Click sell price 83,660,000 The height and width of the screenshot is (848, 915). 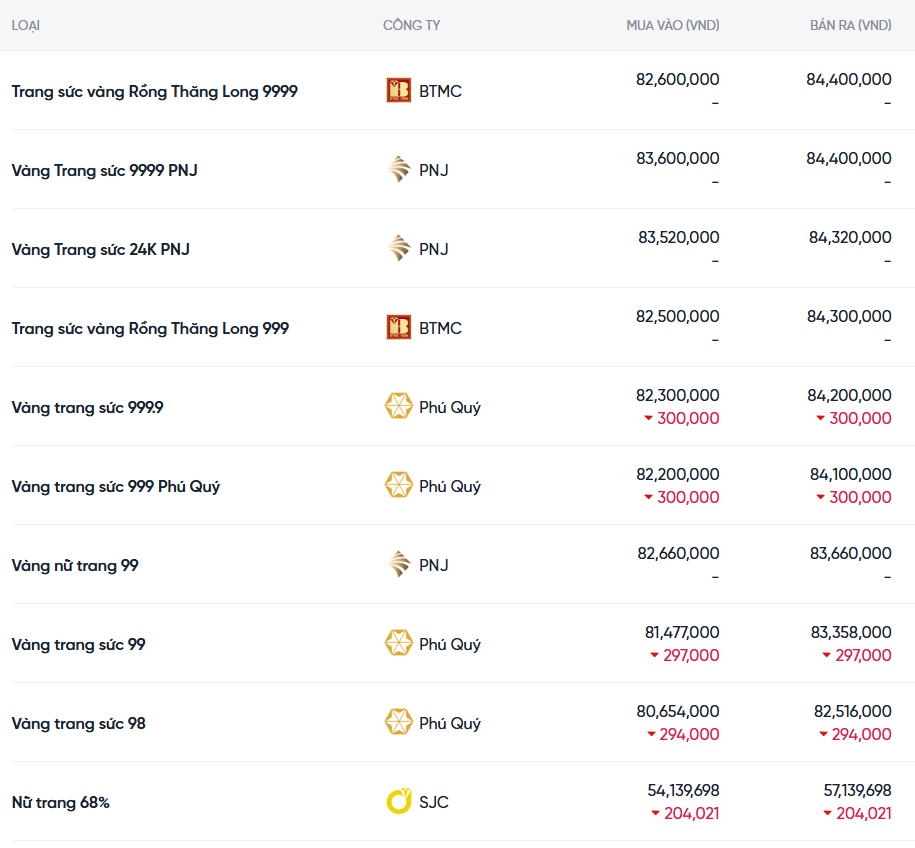850,553
